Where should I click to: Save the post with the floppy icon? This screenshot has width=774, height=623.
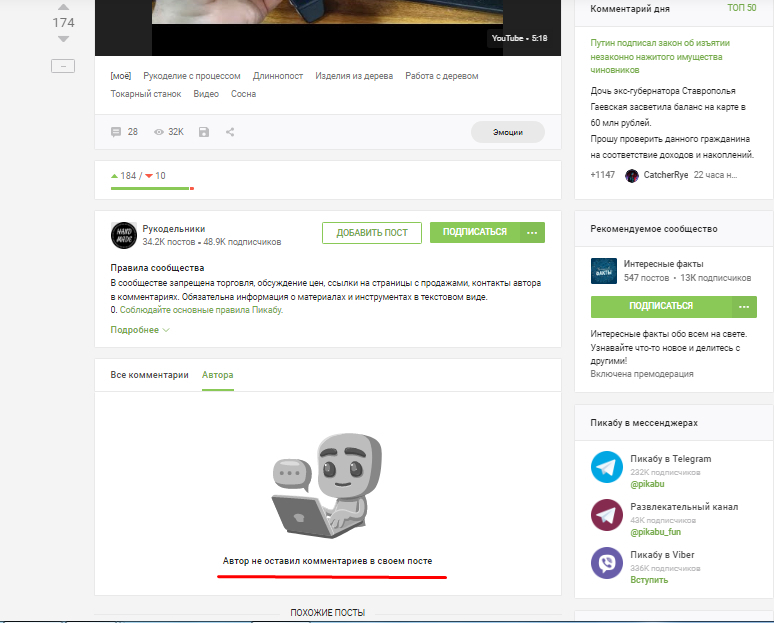204,132
